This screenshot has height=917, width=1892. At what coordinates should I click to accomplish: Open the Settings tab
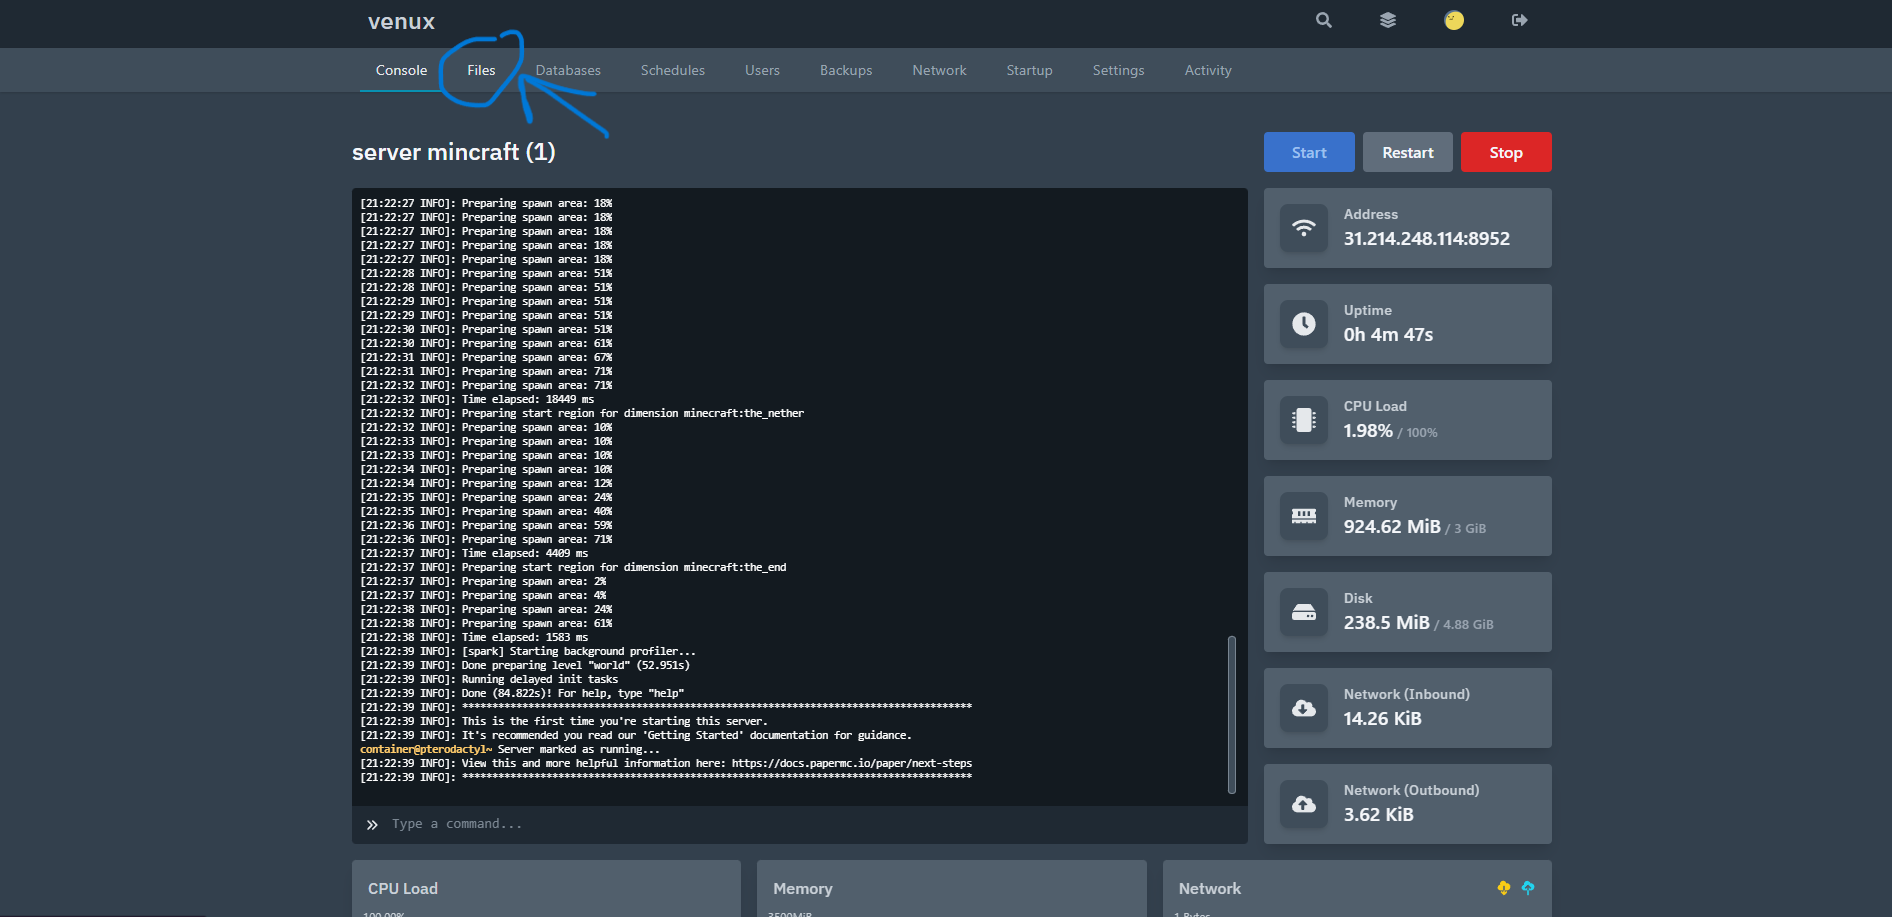(x=1118, y=71)
